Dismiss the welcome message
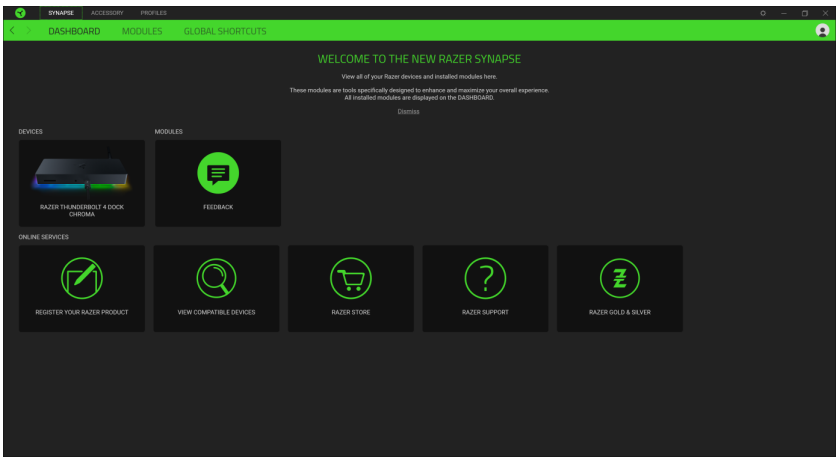The image size is (838, 467). (x=408, y=111)
